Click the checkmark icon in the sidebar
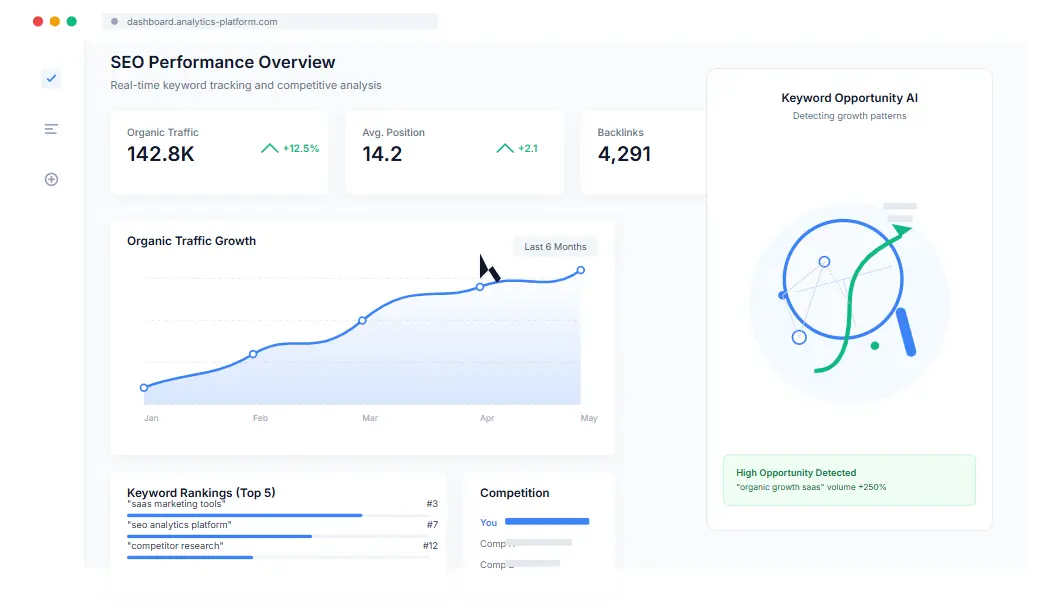1041x616 pixels. click(51, 78)
